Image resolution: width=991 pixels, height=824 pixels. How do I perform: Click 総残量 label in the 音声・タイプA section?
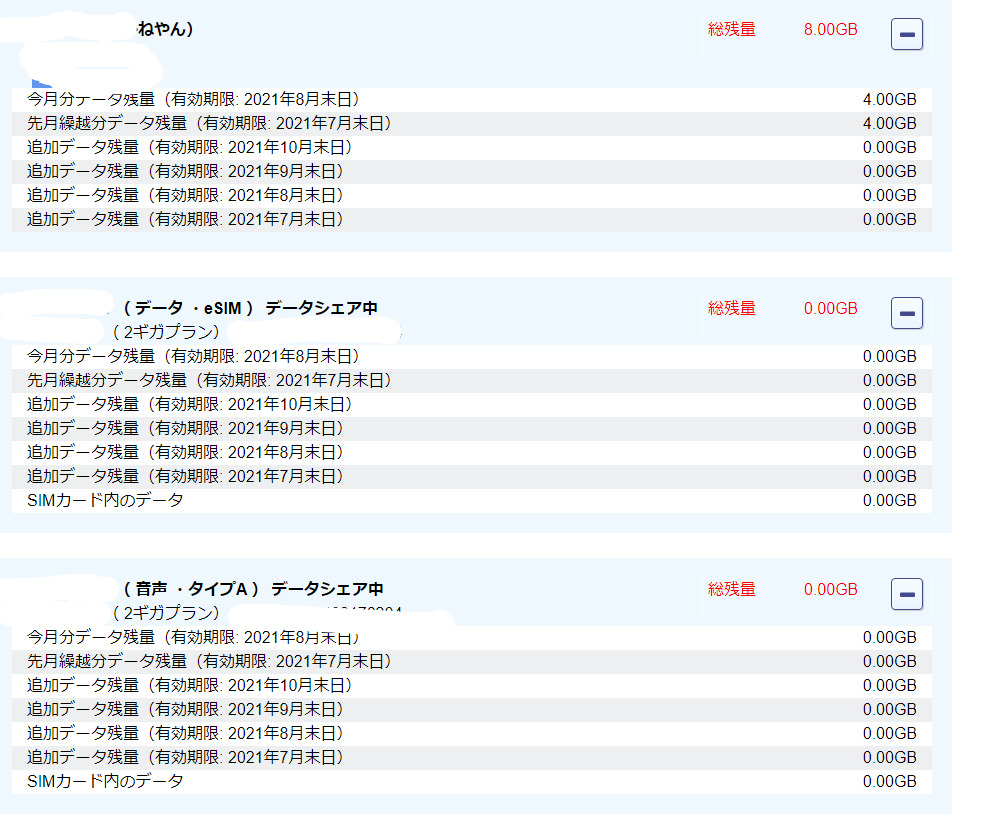point(732,590)
